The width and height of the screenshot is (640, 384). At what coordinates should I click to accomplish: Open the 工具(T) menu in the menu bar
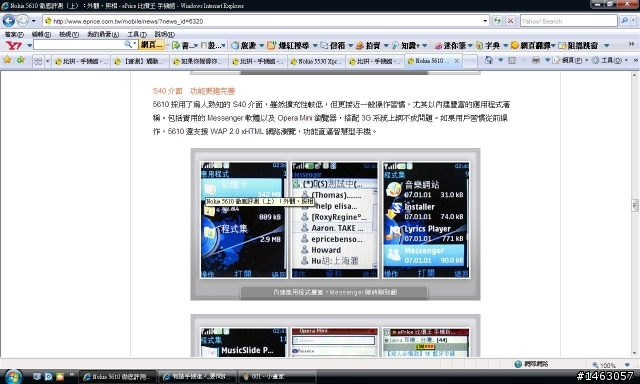pyautogui.click(x=137, y=35)
